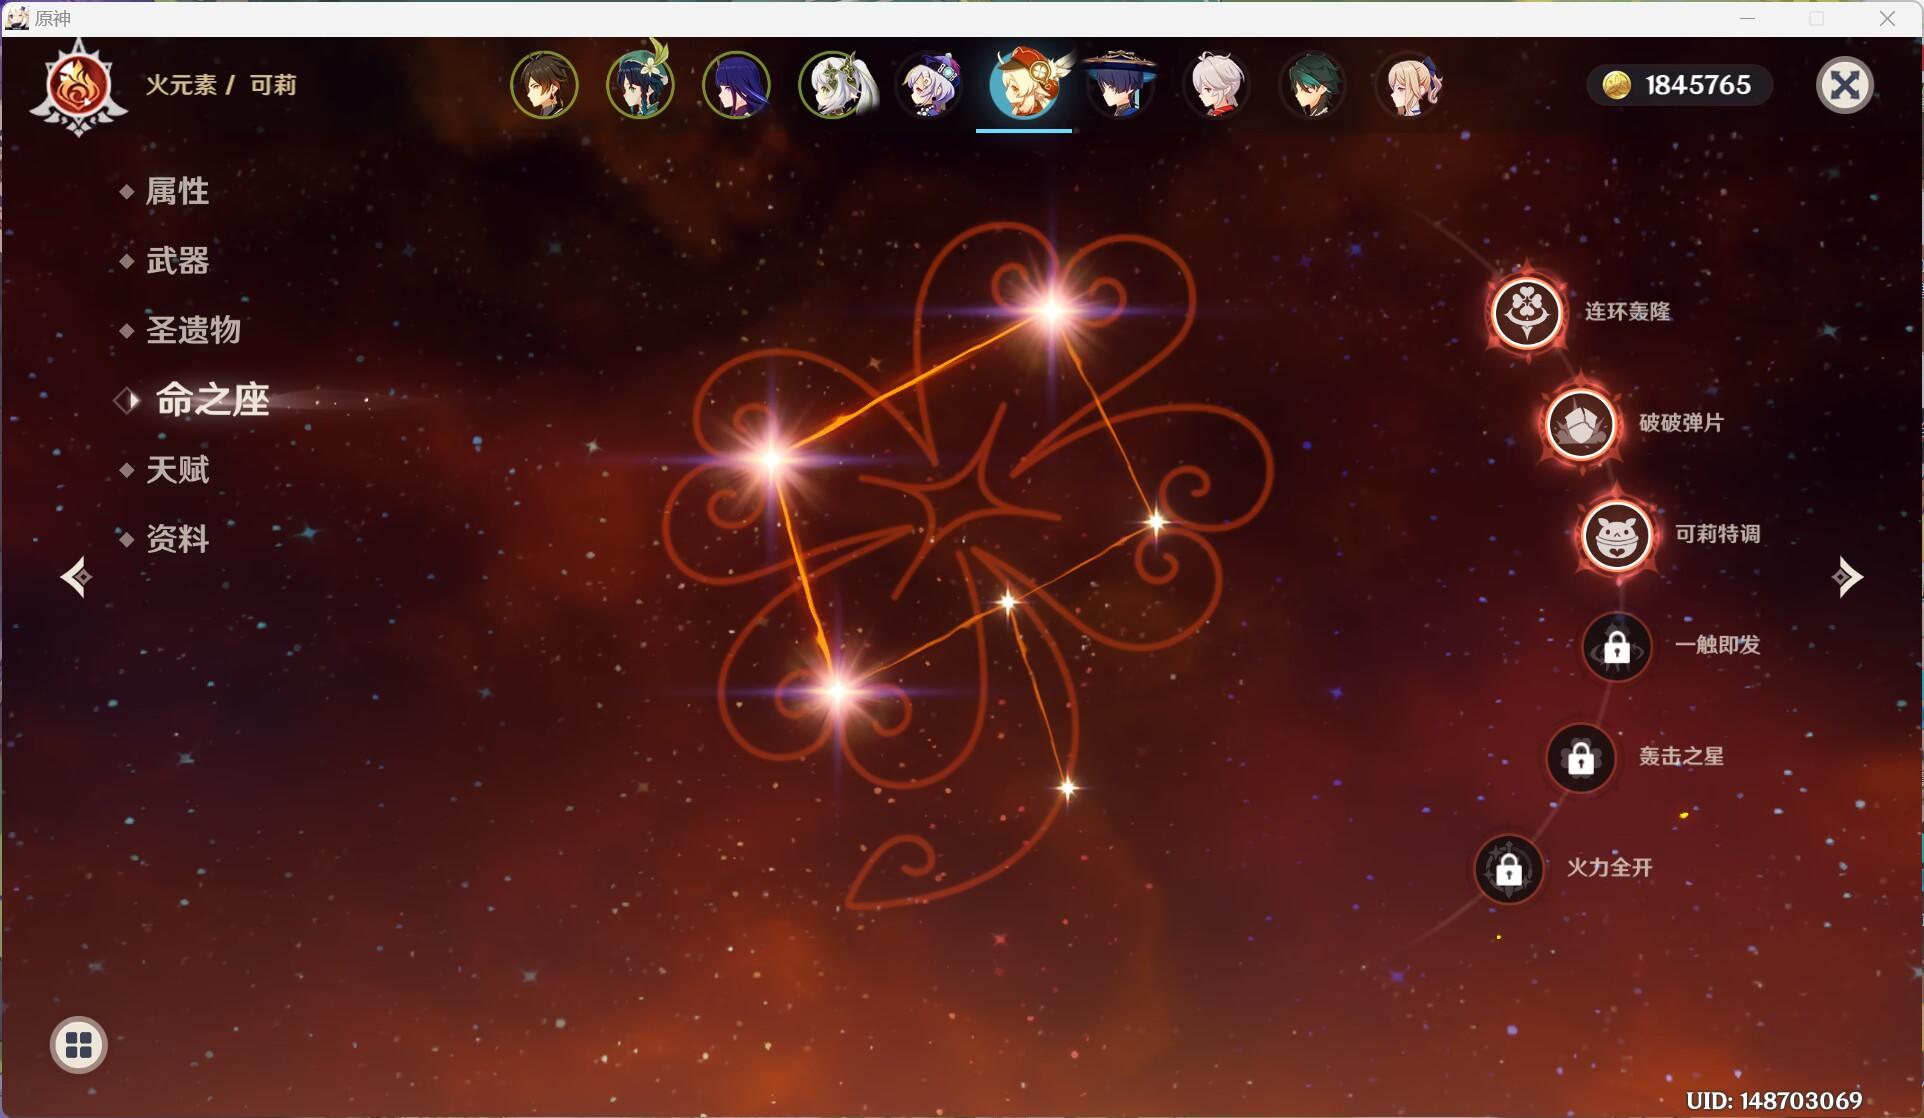
Task: Open the 可莉特调 constellation icon
Action: coord(1616,535)
